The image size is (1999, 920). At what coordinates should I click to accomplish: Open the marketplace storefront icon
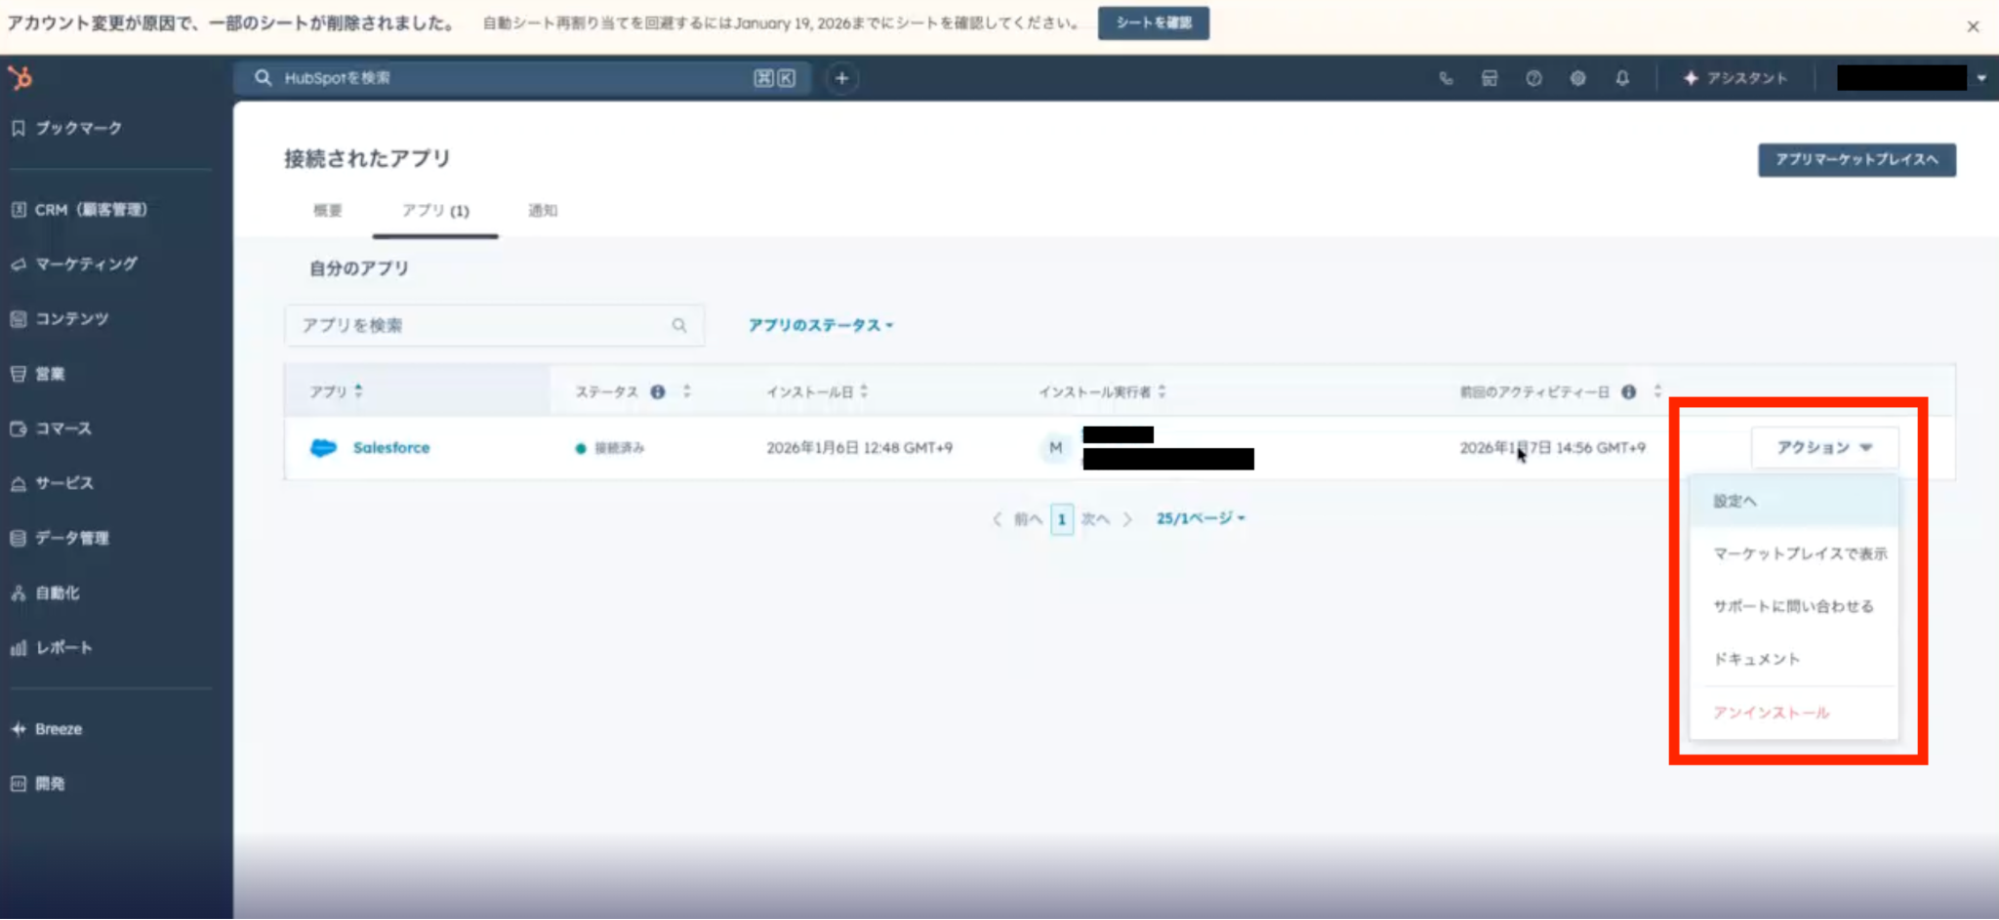1489,78
